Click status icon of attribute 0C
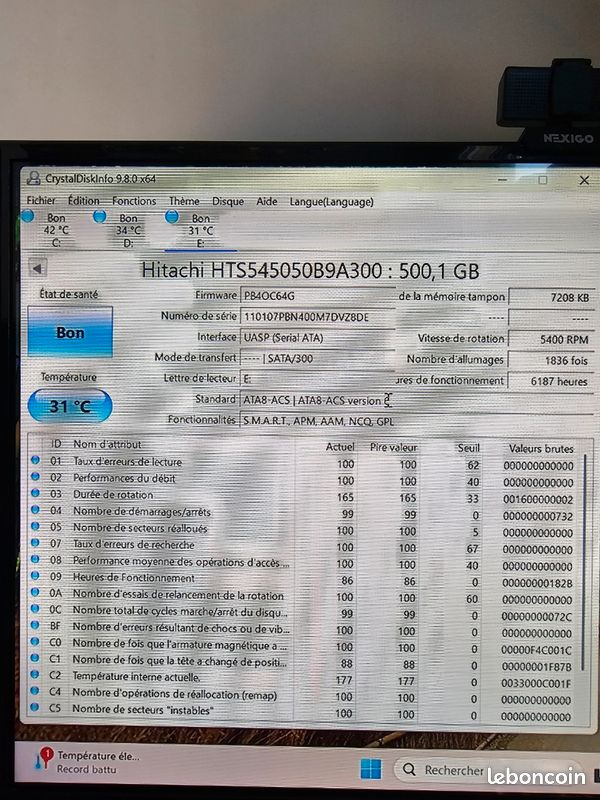The image size is (600, 800). pyautogui.click(x=35, y=609)
